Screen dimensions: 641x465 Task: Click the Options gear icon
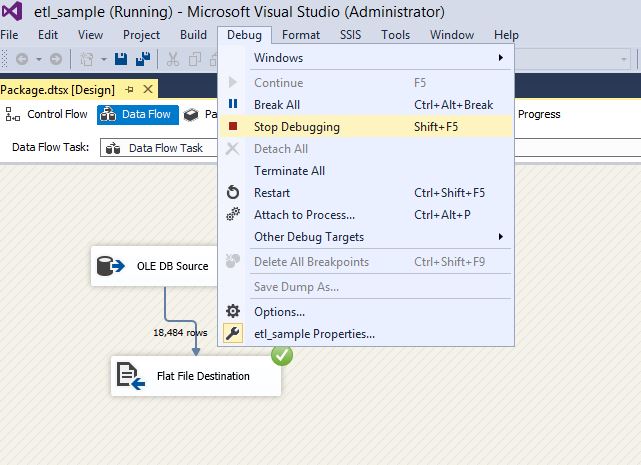point(233,312)
